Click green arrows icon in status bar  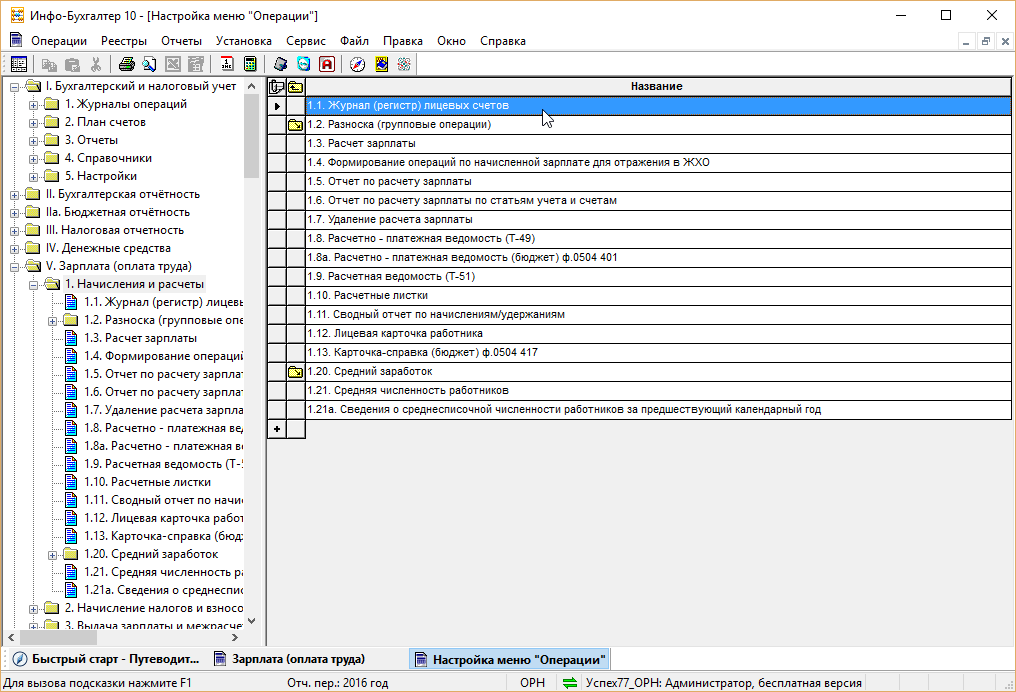[x=570, y=683]
